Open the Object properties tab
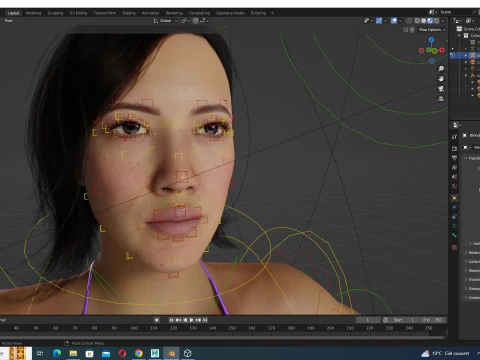The image size is (480, 360). (454, 198)
